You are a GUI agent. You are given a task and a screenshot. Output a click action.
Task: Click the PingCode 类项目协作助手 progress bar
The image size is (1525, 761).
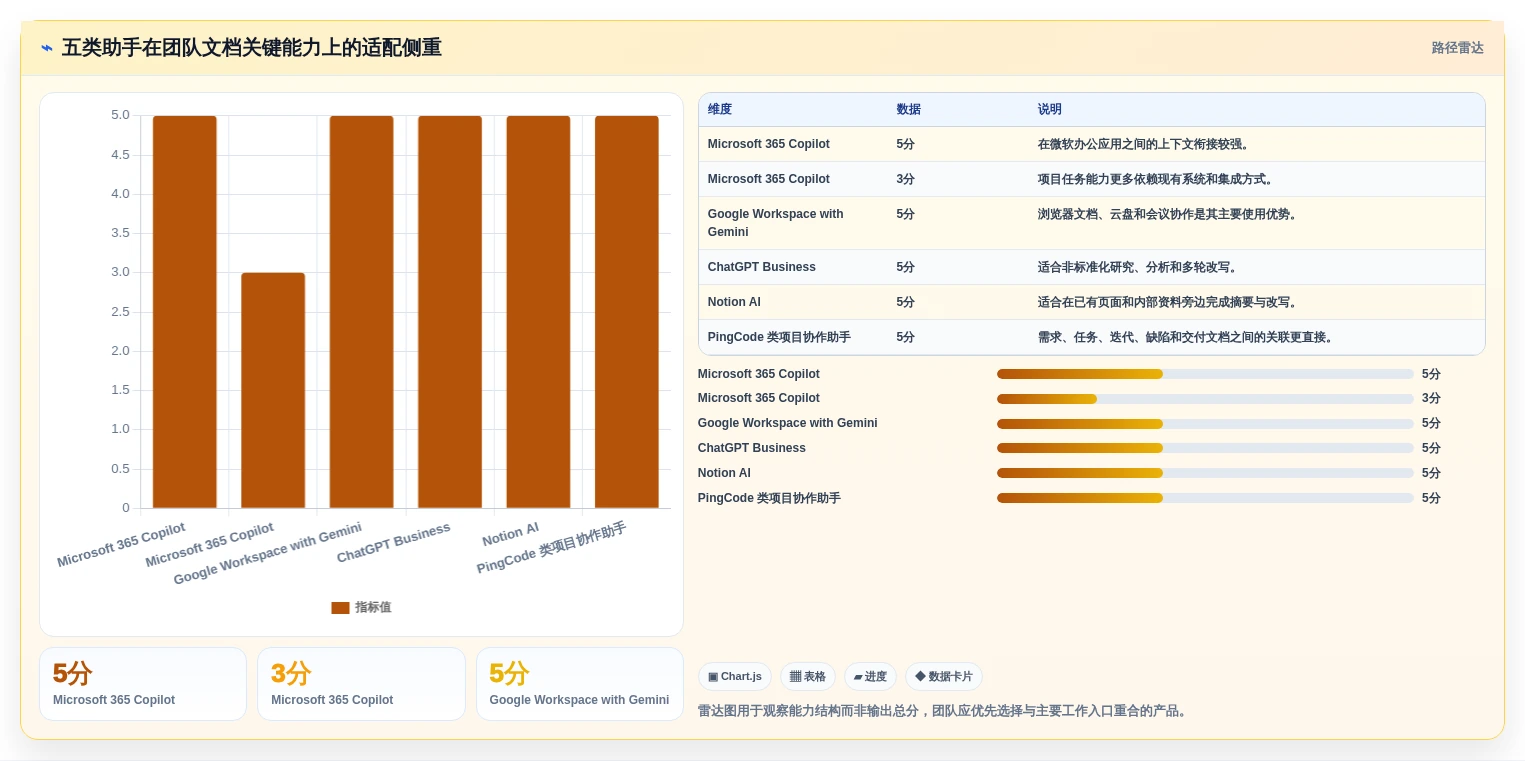click(1205, 498)
